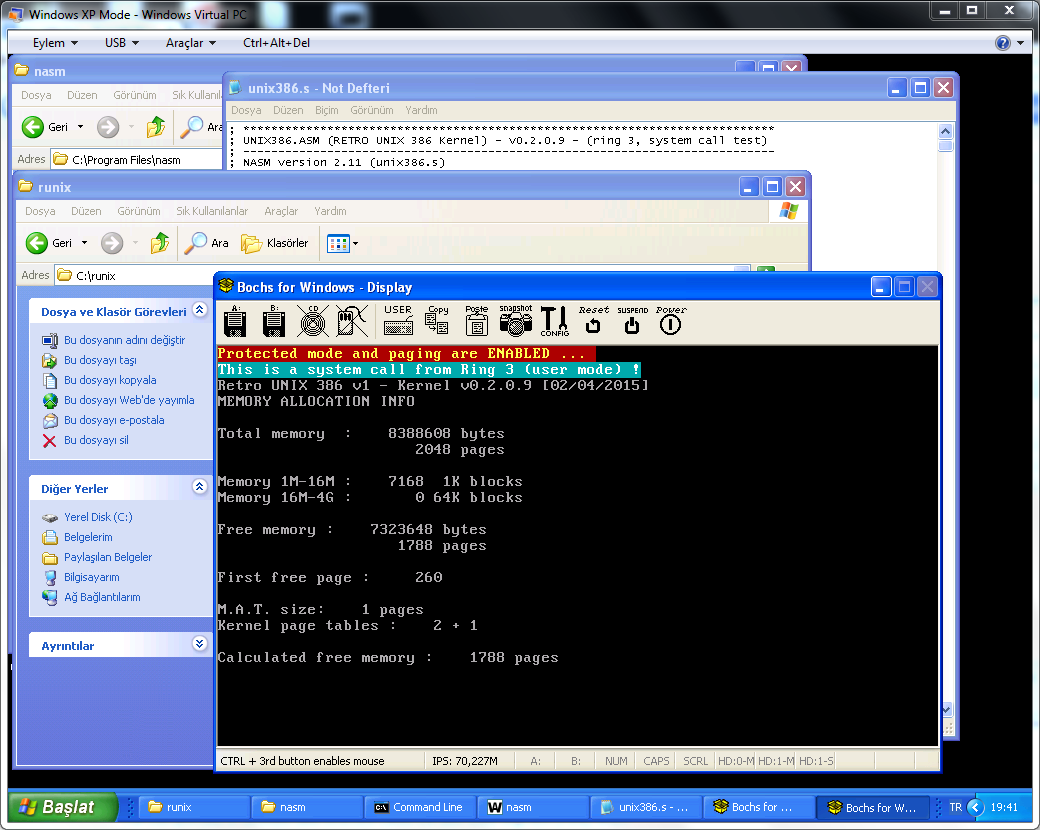Open the USB dropdown menu
The image size is (1040, 830).
click(122, 43)
